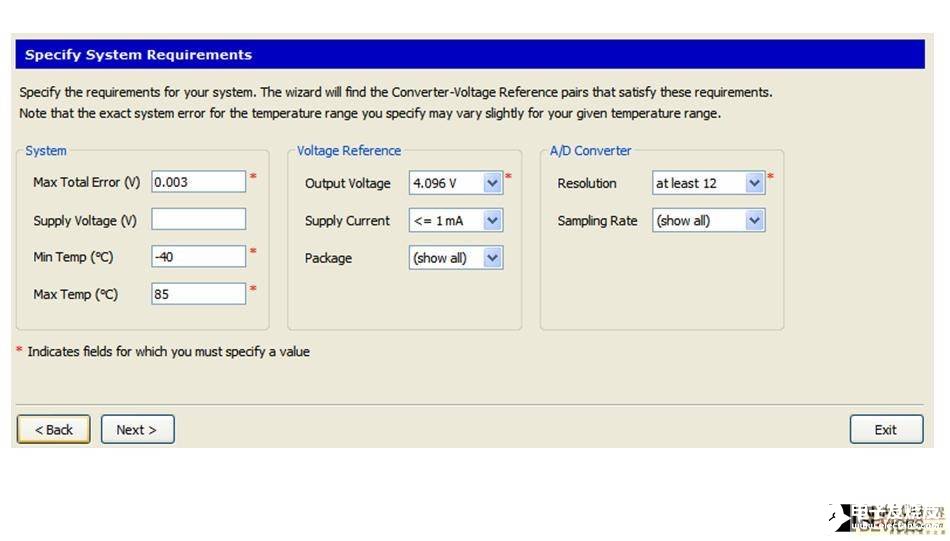Go to the previous step with Back
This screenshot has height=541, width=950.
pyautogui.click(x=54, y=430)
